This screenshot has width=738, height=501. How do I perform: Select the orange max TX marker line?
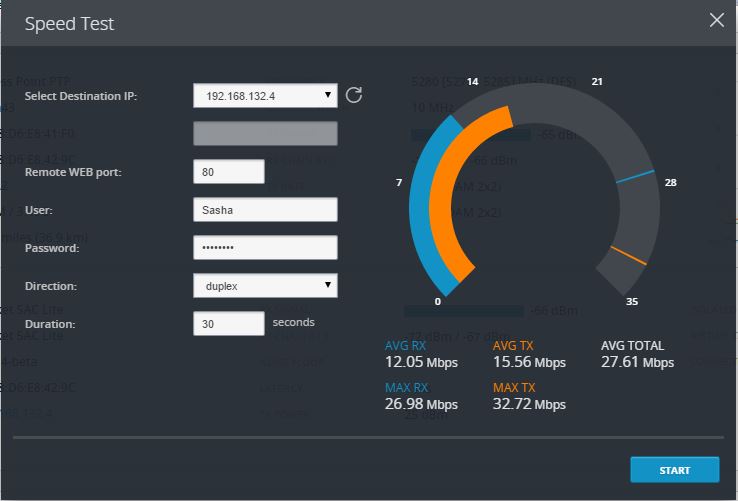628,255
